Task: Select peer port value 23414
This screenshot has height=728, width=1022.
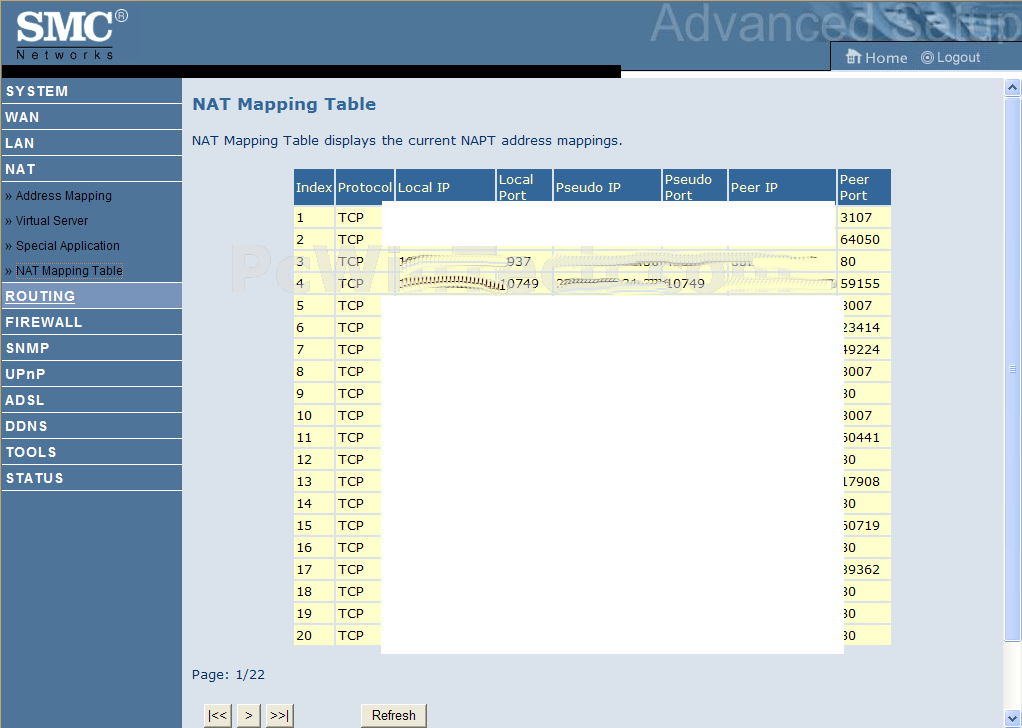Action: pyautogui.click(x=862, y=328)
